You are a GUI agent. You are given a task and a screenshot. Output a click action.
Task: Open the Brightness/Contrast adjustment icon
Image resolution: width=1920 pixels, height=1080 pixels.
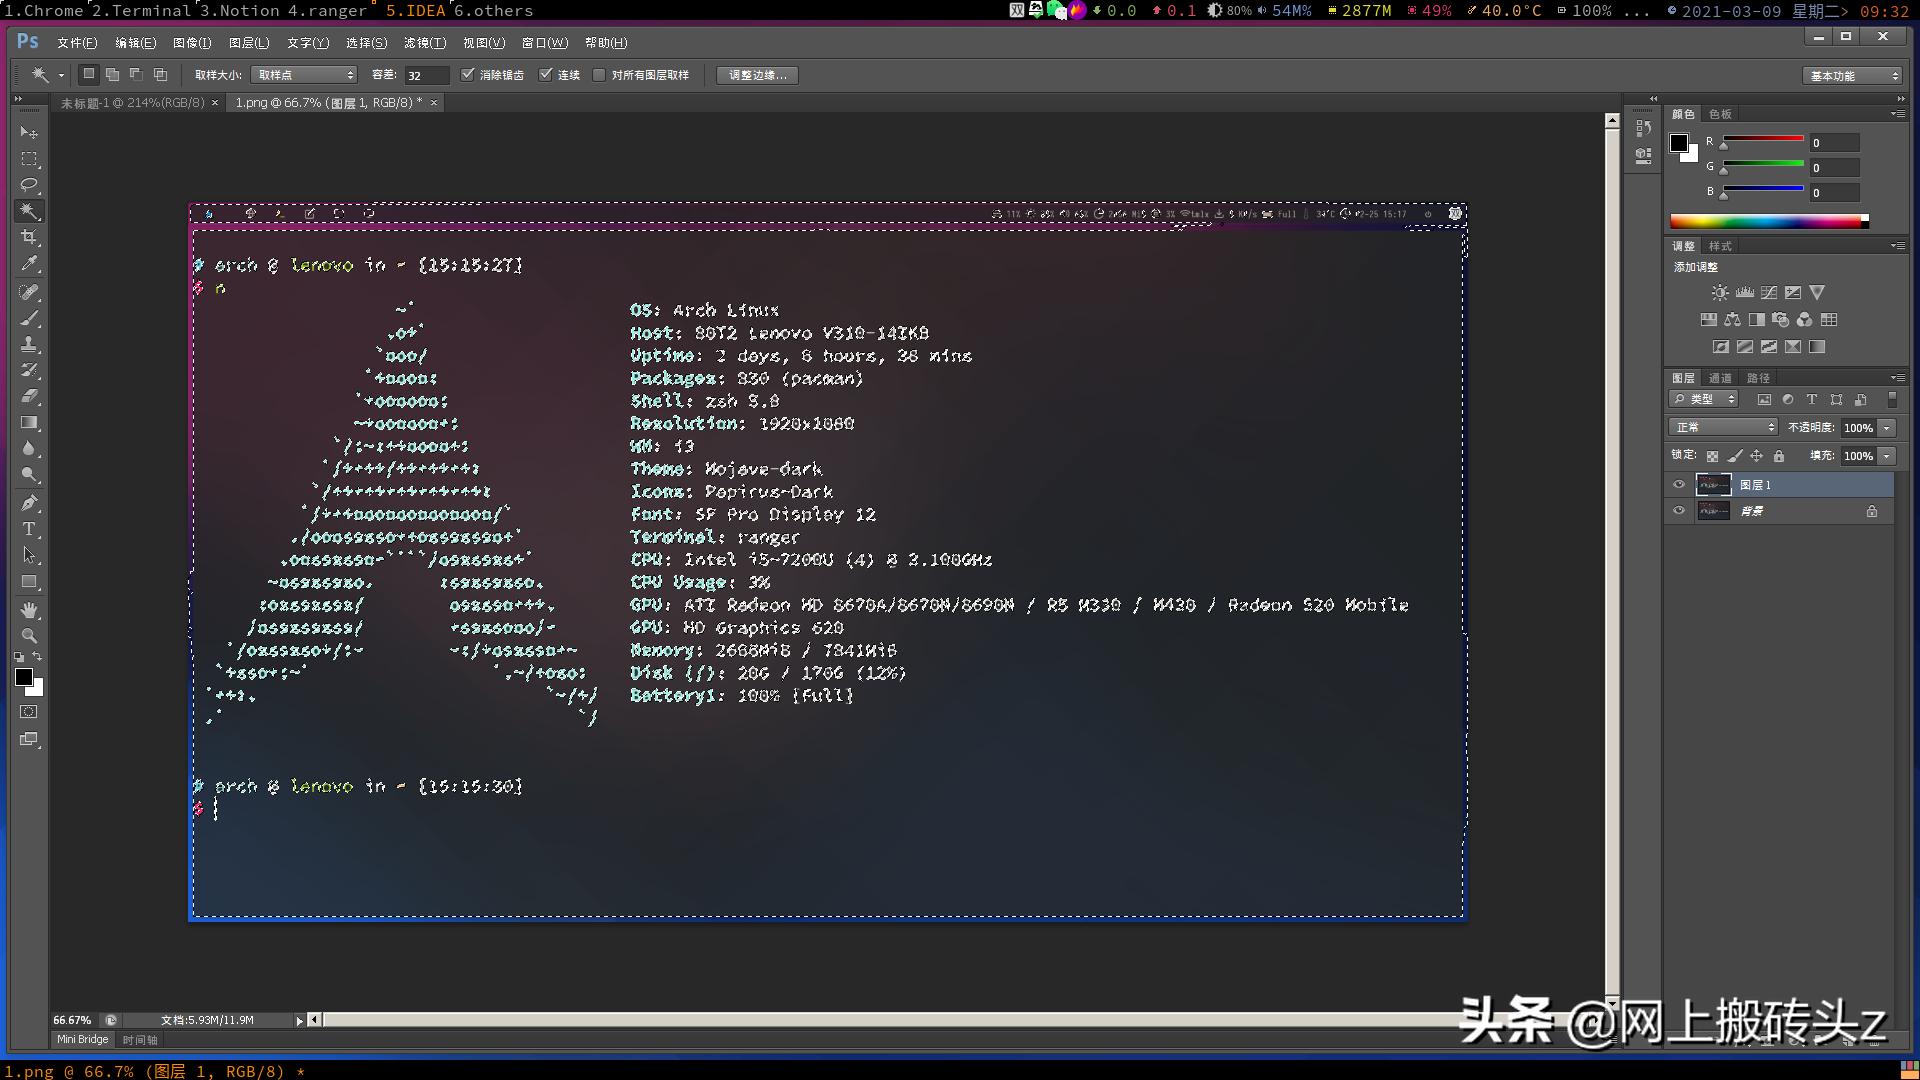1720,292
